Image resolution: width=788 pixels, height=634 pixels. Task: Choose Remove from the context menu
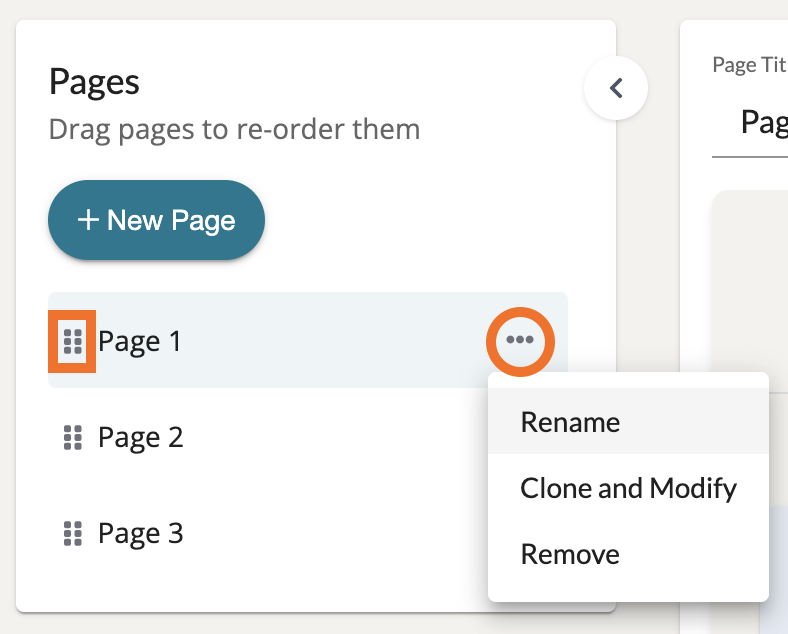pyautogui.click(x=628, y=554)
